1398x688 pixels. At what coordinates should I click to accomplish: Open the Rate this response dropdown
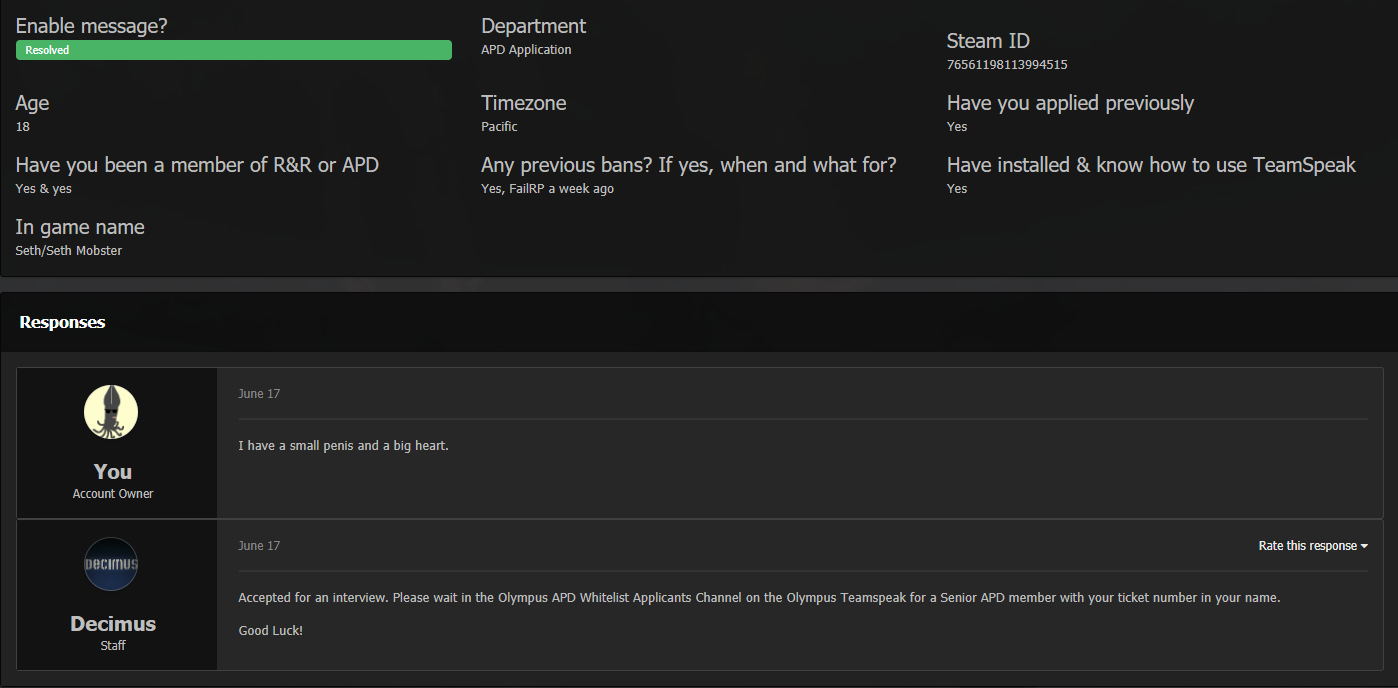coord(1312,546)
